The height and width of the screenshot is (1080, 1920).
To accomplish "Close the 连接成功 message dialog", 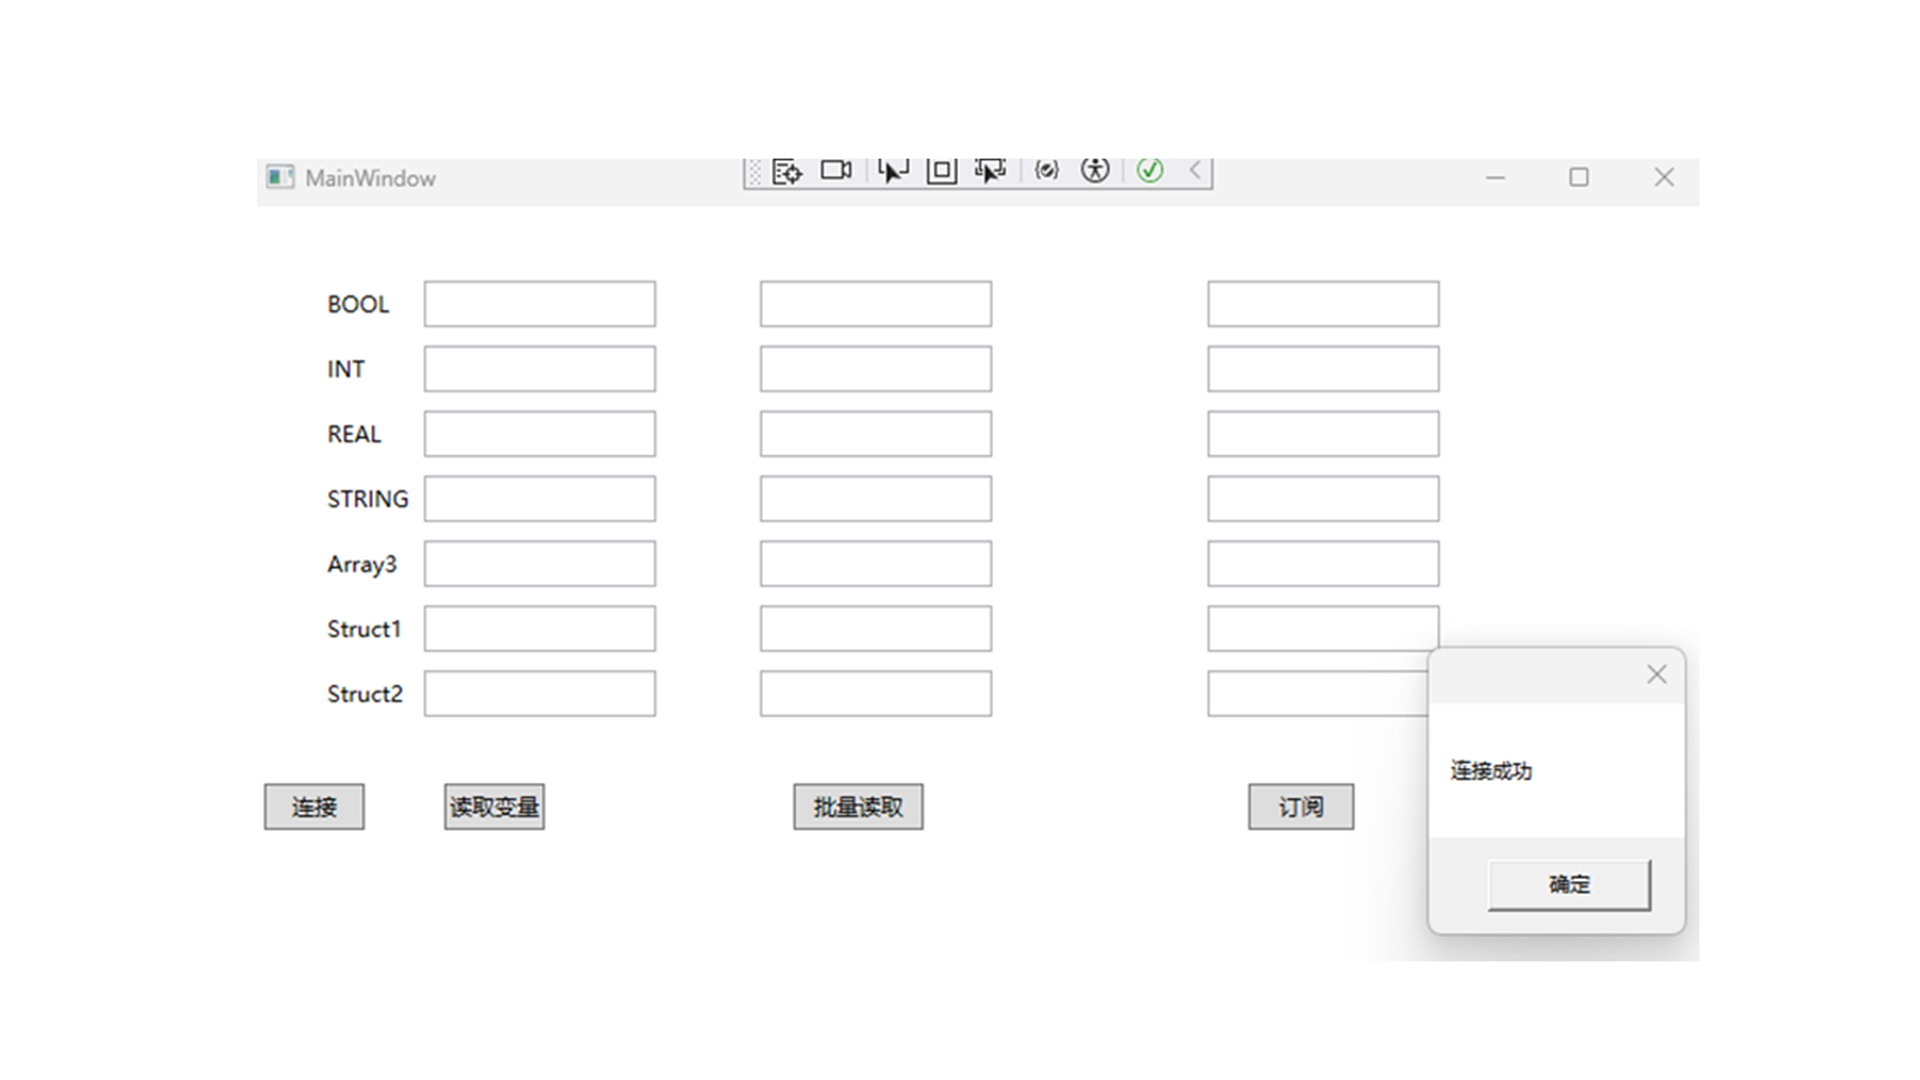I will coord(1657,675).
